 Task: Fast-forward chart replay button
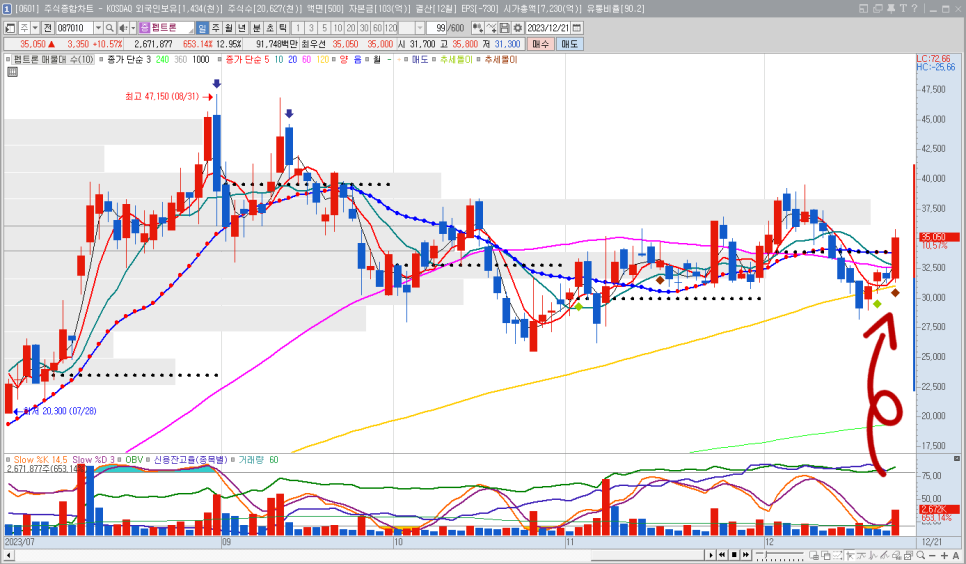coord(745,555)
